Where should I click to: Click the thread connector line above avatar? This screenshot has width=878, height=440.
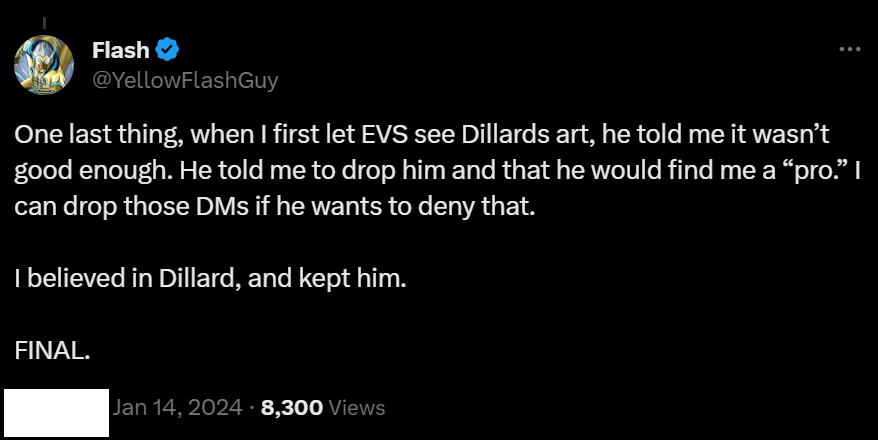(44, 23)
